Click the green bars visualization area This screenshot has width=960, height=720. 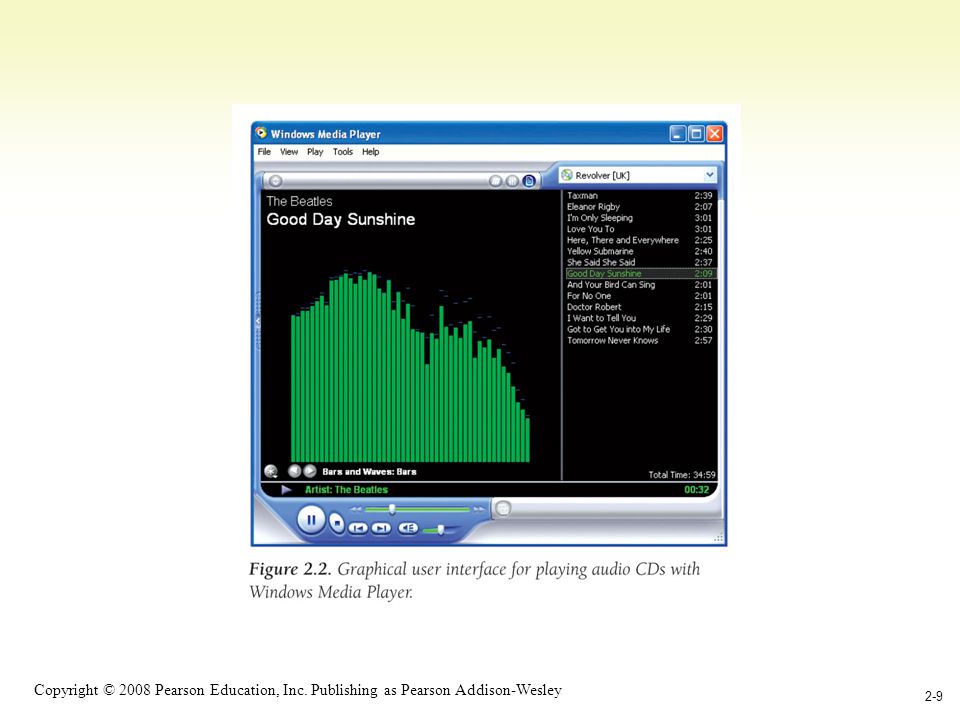410,366
